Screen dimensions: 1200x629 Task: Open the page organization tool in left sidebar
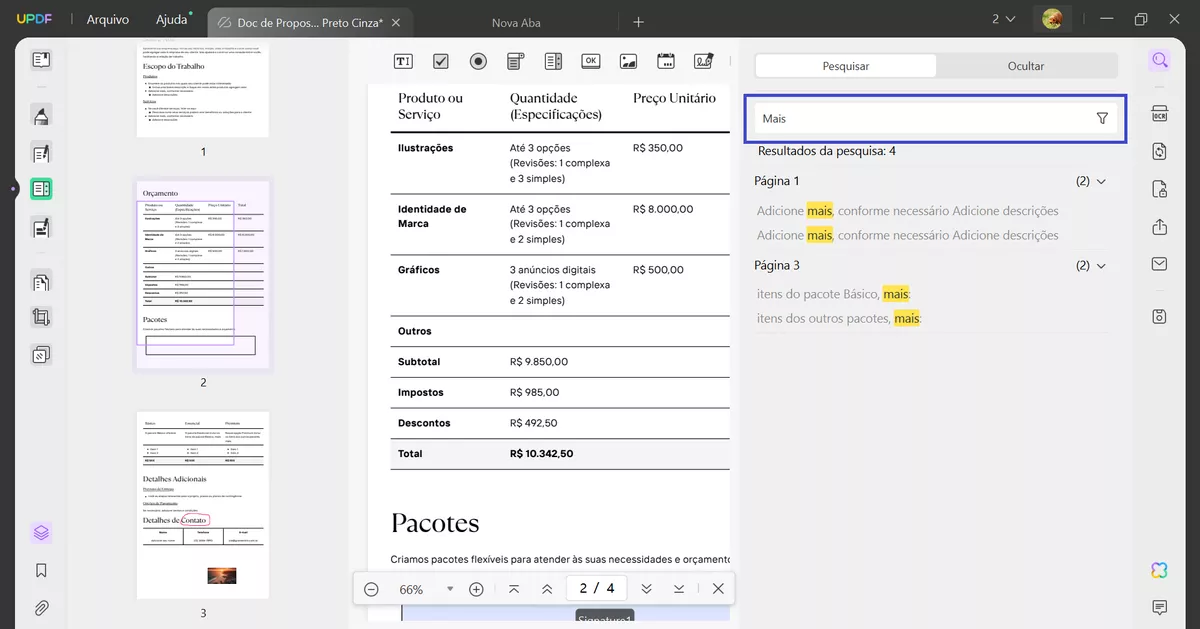click(41, 281)
